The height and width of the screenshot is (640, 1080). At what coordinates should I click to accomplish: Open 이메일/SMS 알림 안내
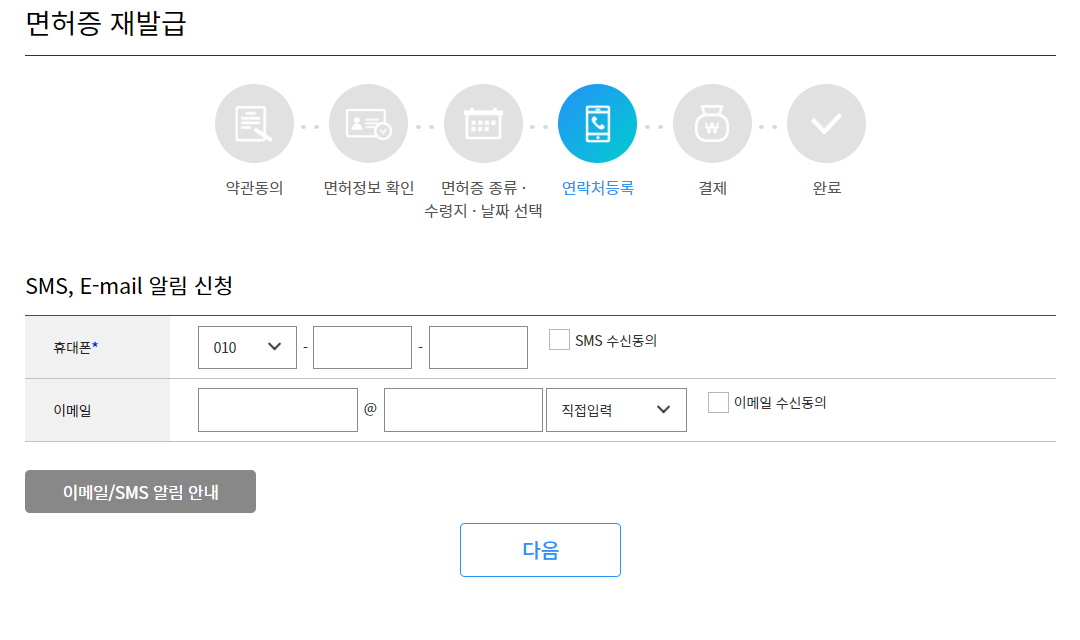coord(140,491)
